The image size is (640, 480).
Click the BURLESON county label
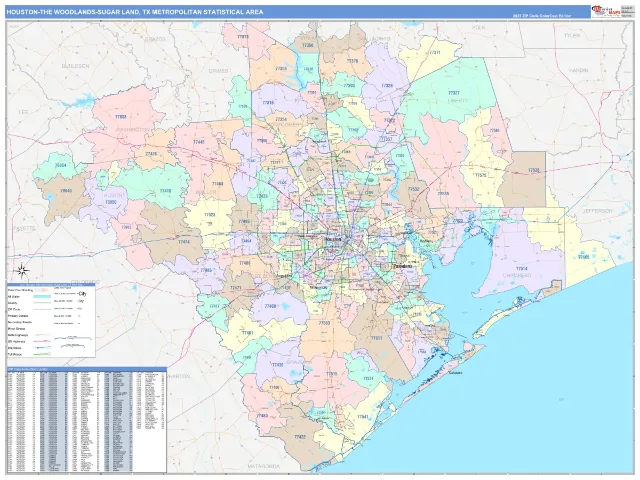tap(76, 66)
